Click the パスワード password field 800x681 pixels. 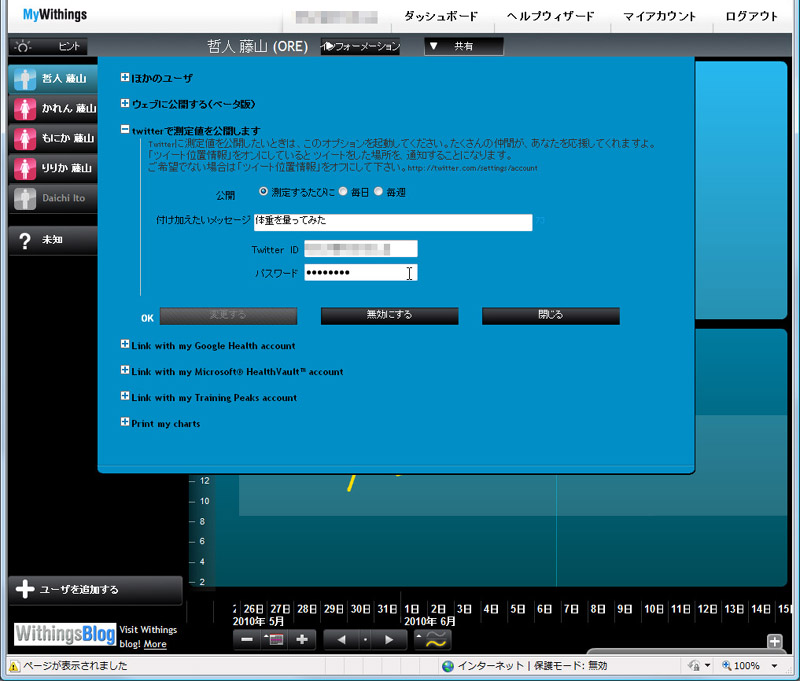point(361,272)
